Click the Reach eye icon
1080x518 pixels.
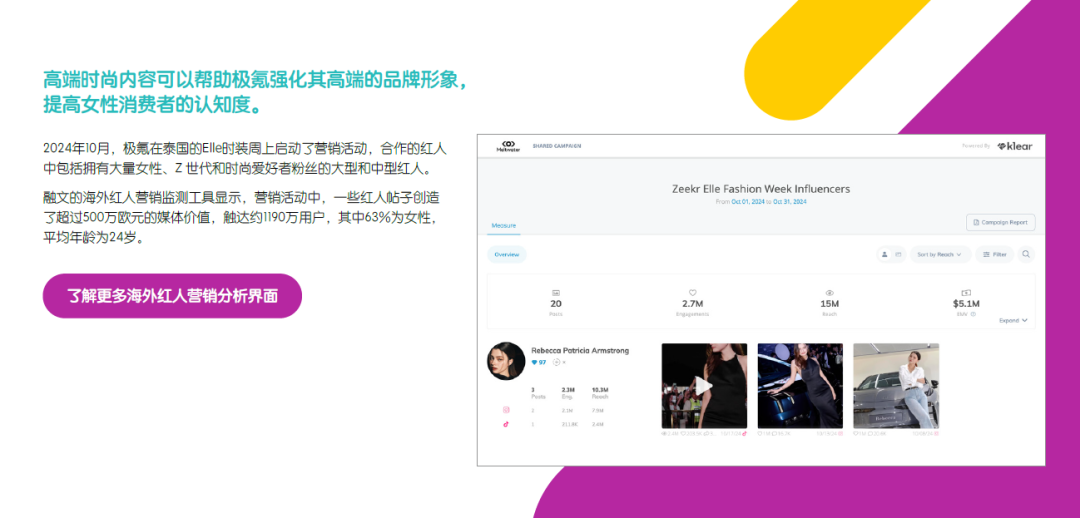829,293
